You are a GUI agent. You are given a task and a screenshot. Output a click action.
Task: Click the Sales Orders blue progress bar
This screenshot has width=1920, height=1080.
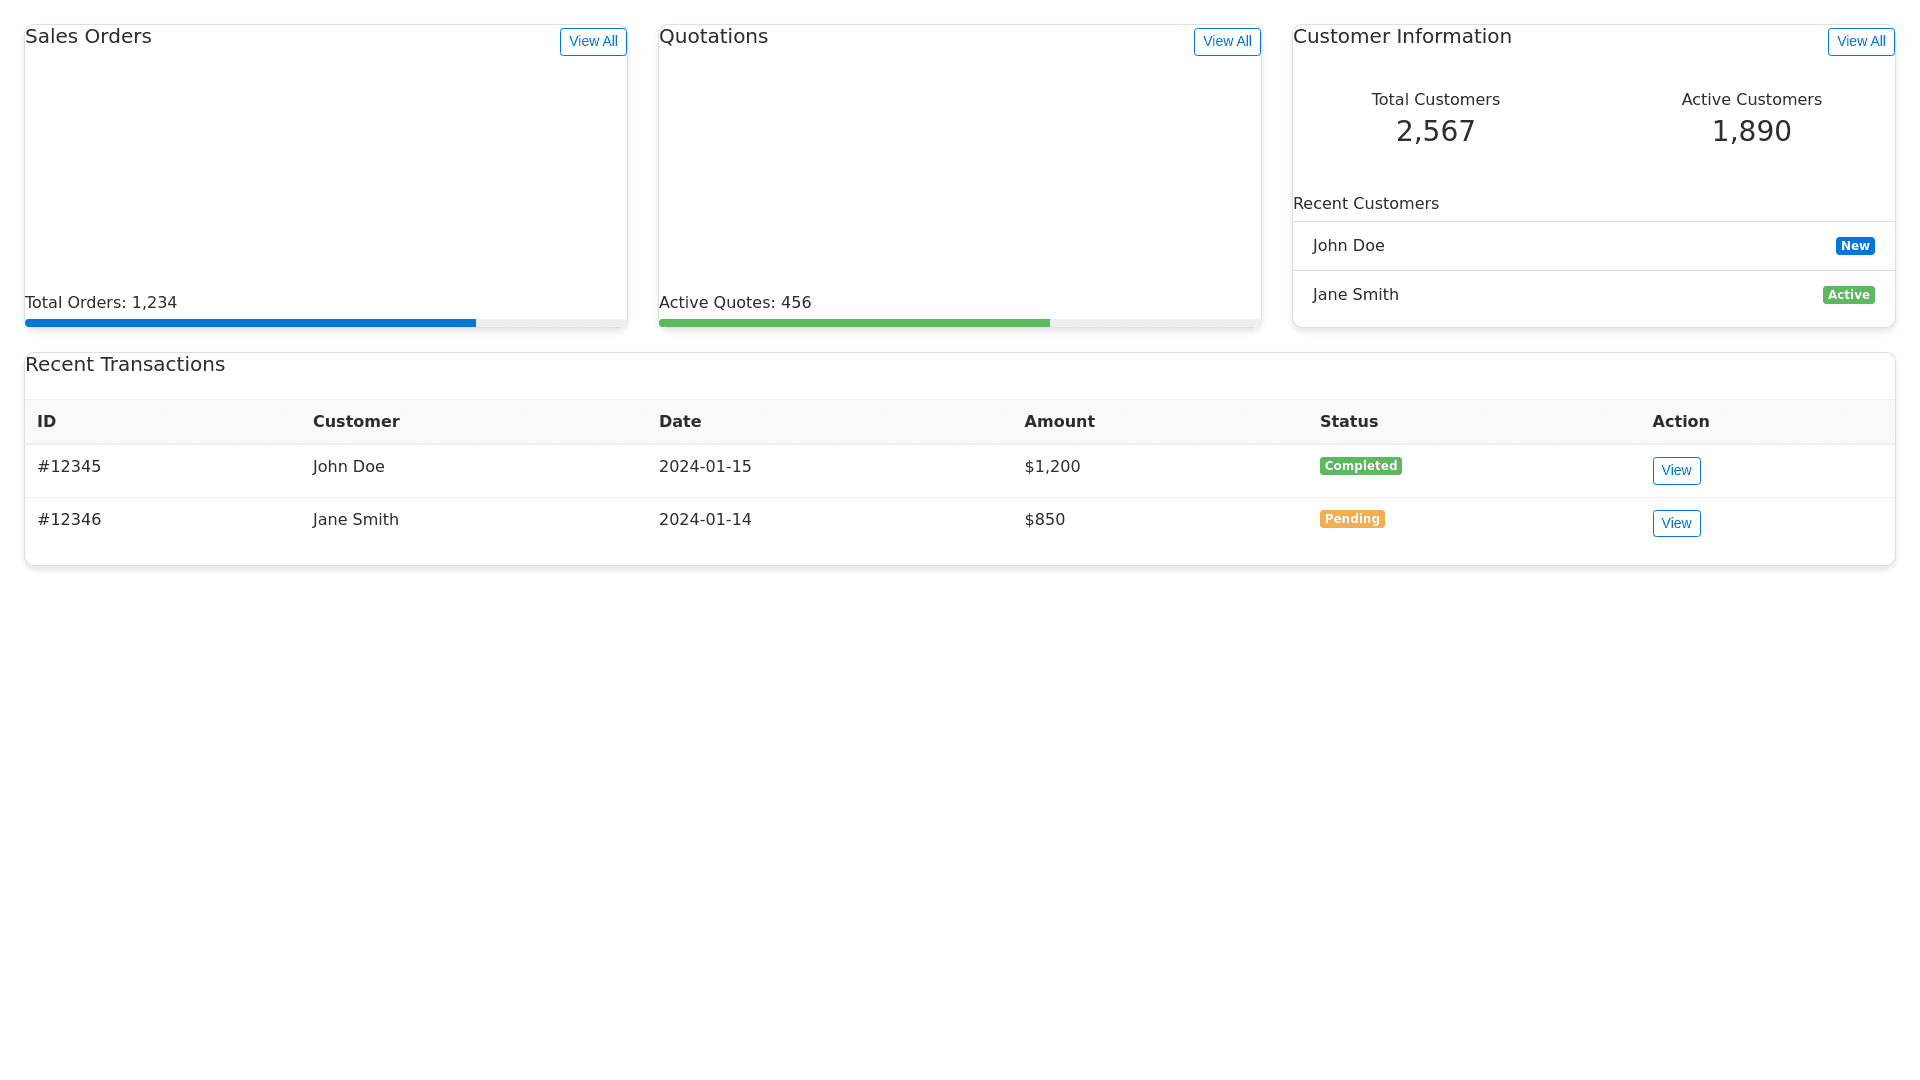250,323
